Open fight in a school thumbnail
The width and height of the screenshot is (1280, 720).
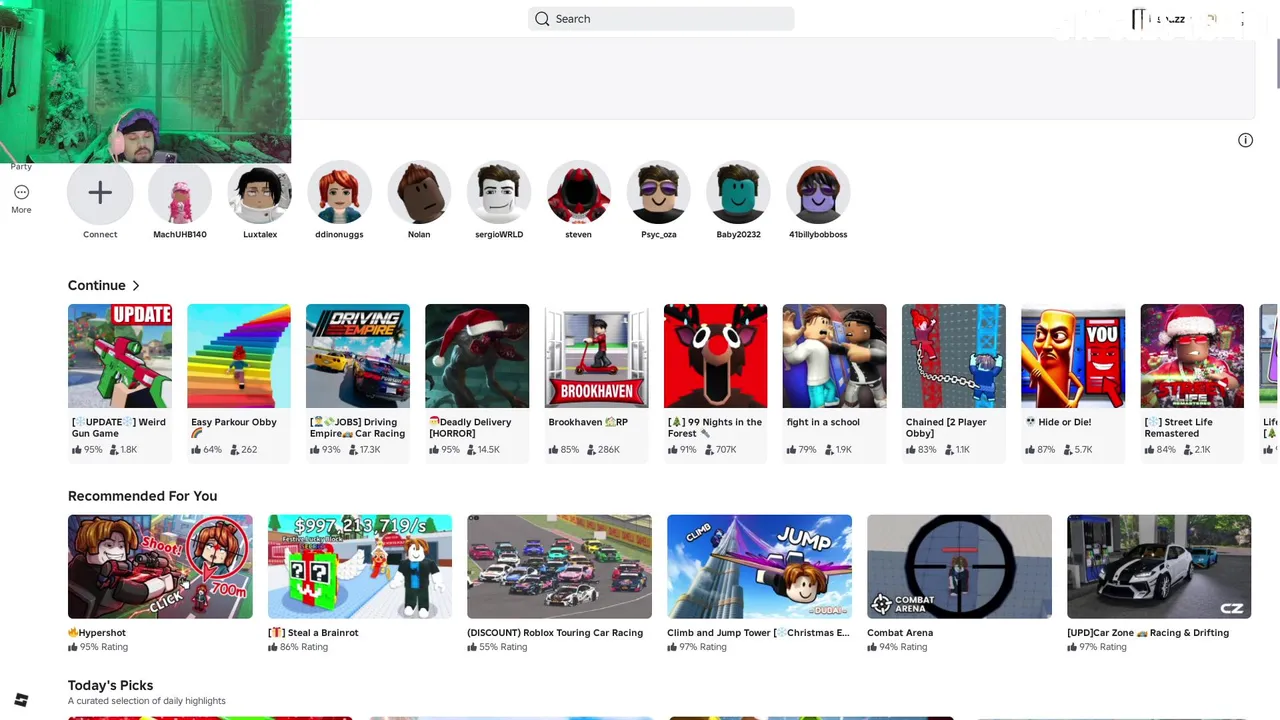click(x=834, y=356)
